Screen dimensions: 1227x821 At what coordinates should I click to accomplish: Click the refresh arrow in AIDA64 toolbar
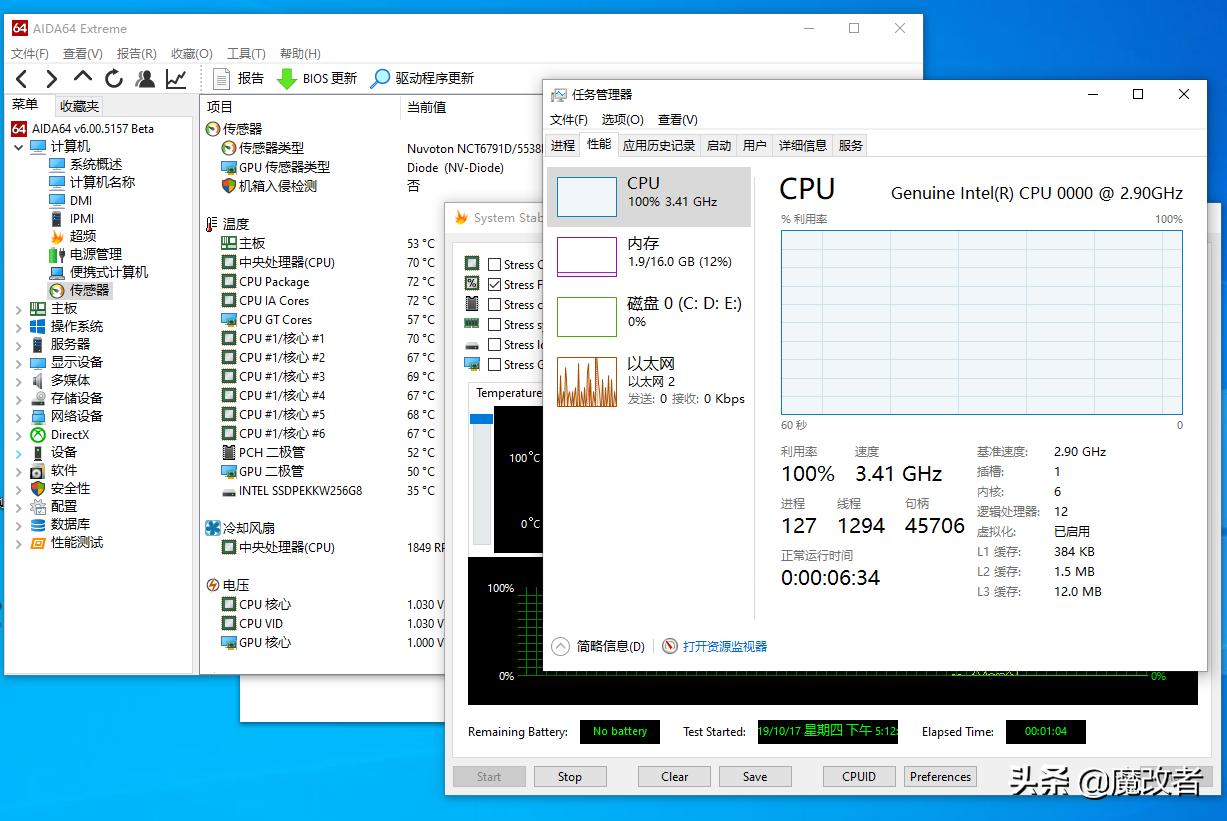click(x=114, y=78)
